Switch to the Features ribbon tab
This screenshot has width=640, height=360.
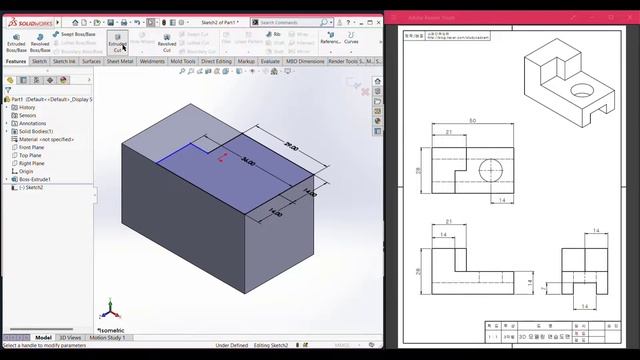click(16, 61)
